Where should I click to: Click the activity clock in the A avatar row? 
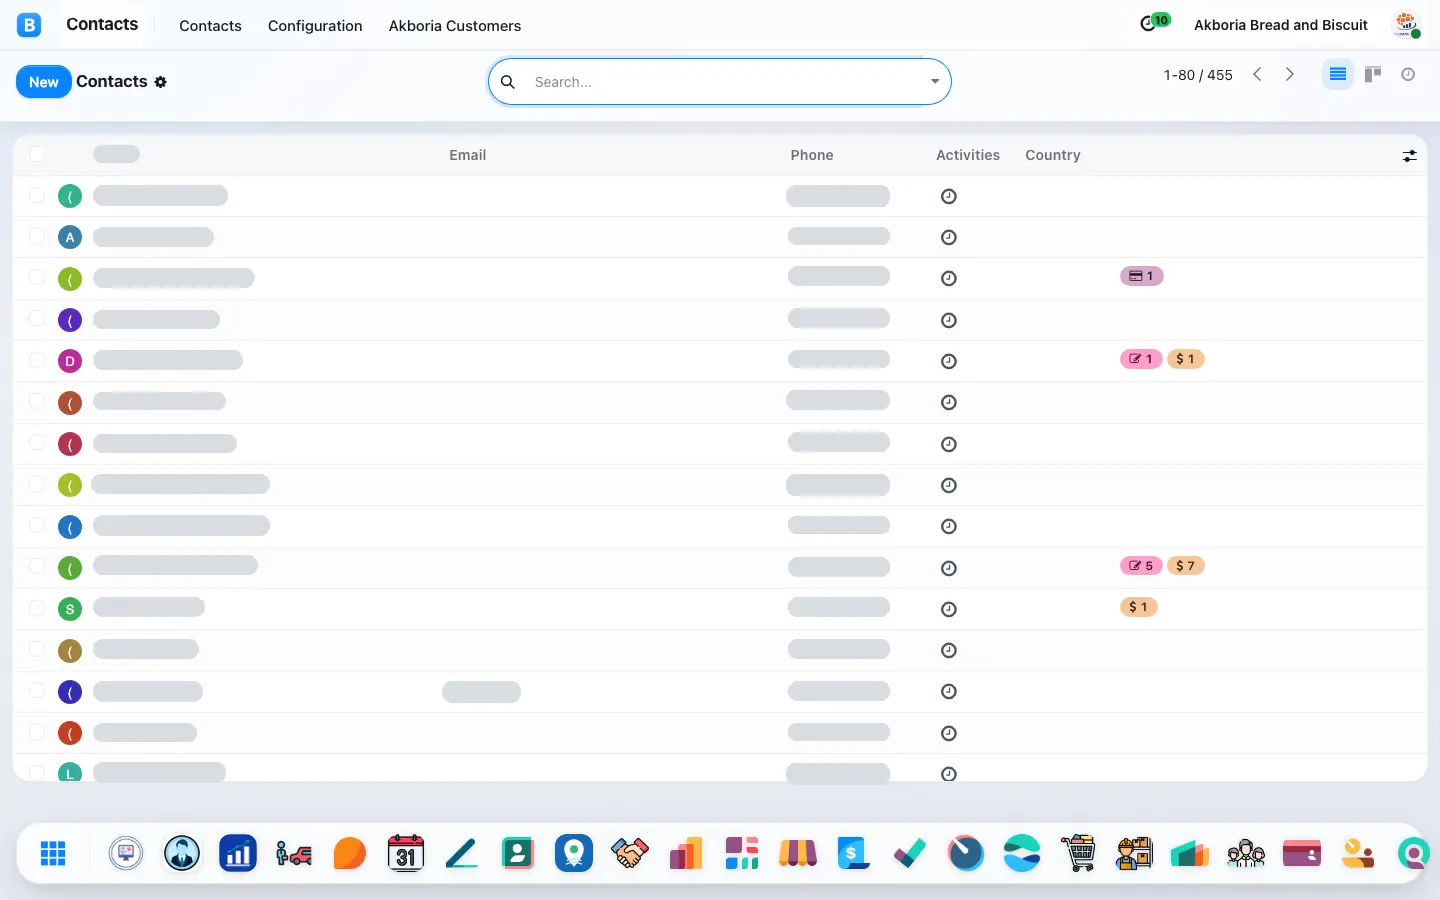[x=949, y=238]
